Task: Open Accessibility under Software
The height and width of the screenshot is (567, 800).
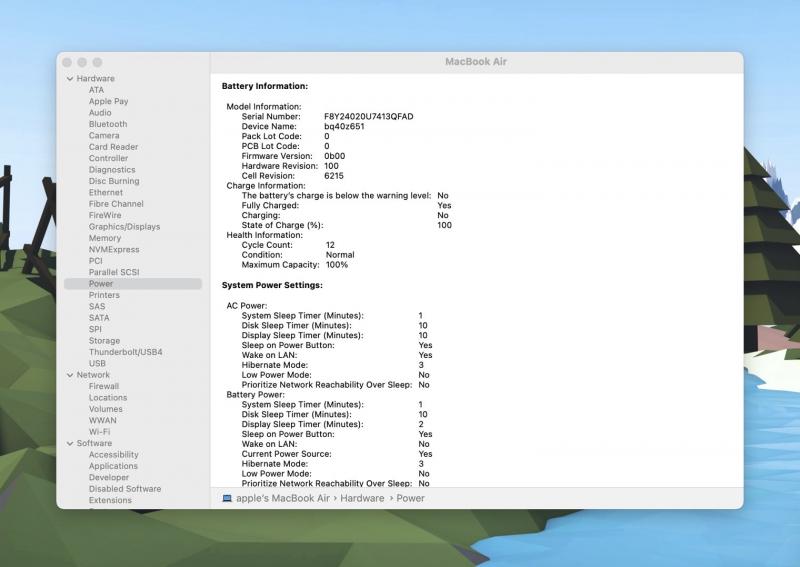Action: pos(113,455)
